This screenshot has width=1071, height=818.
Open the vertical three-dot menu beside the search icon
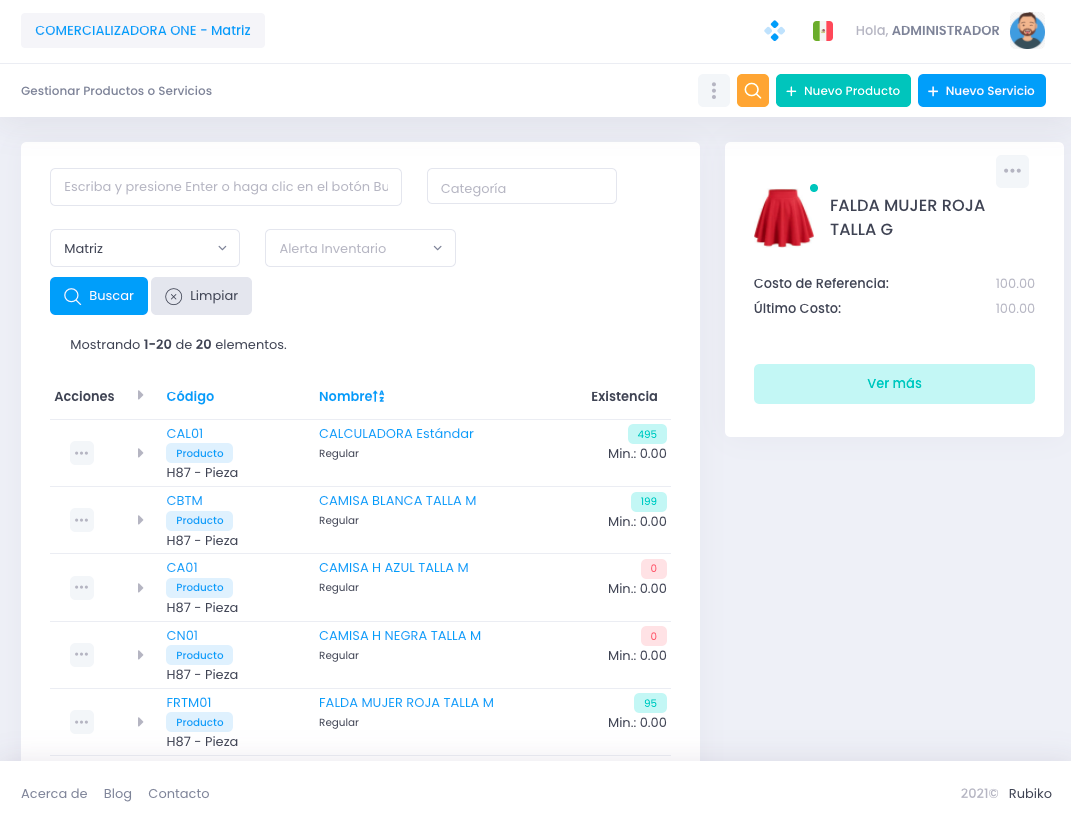(713, 90)
